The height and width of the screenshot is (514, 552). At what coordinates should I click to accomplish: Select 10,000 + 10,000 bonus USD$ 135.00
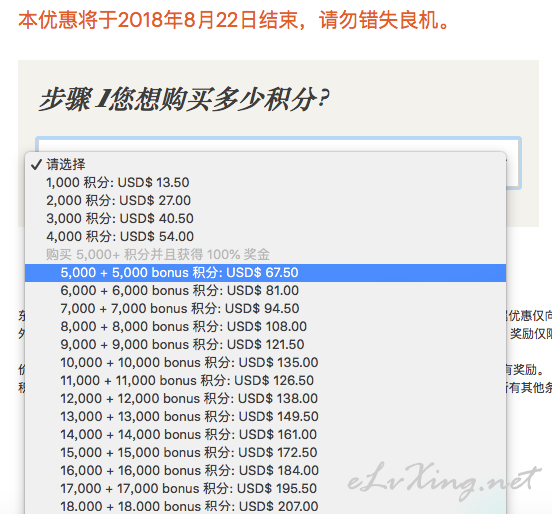tap(265, 362)
